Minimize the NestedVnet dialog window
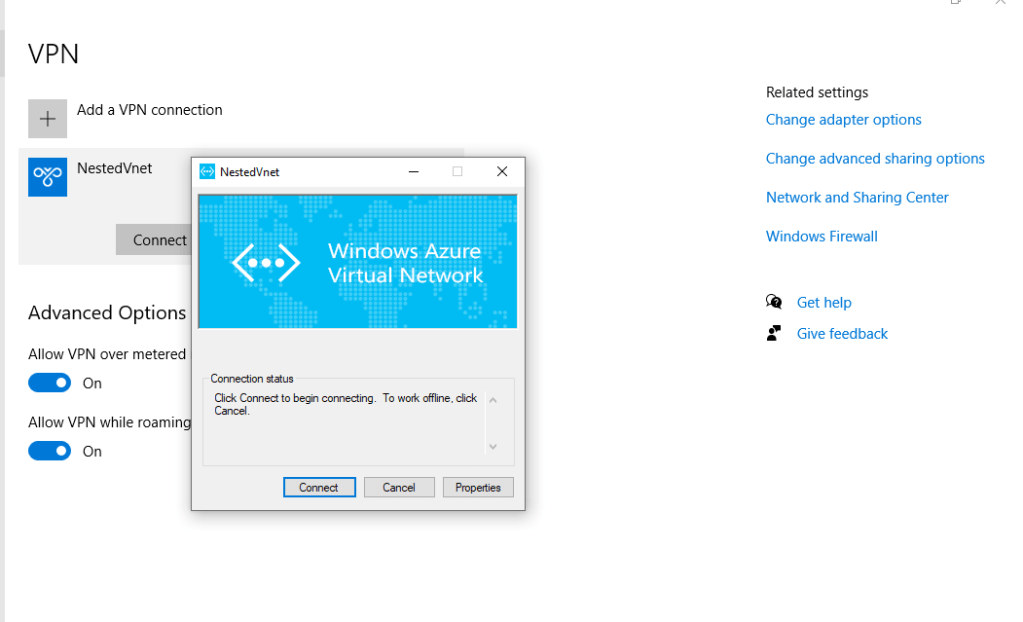 click(413, 172)
